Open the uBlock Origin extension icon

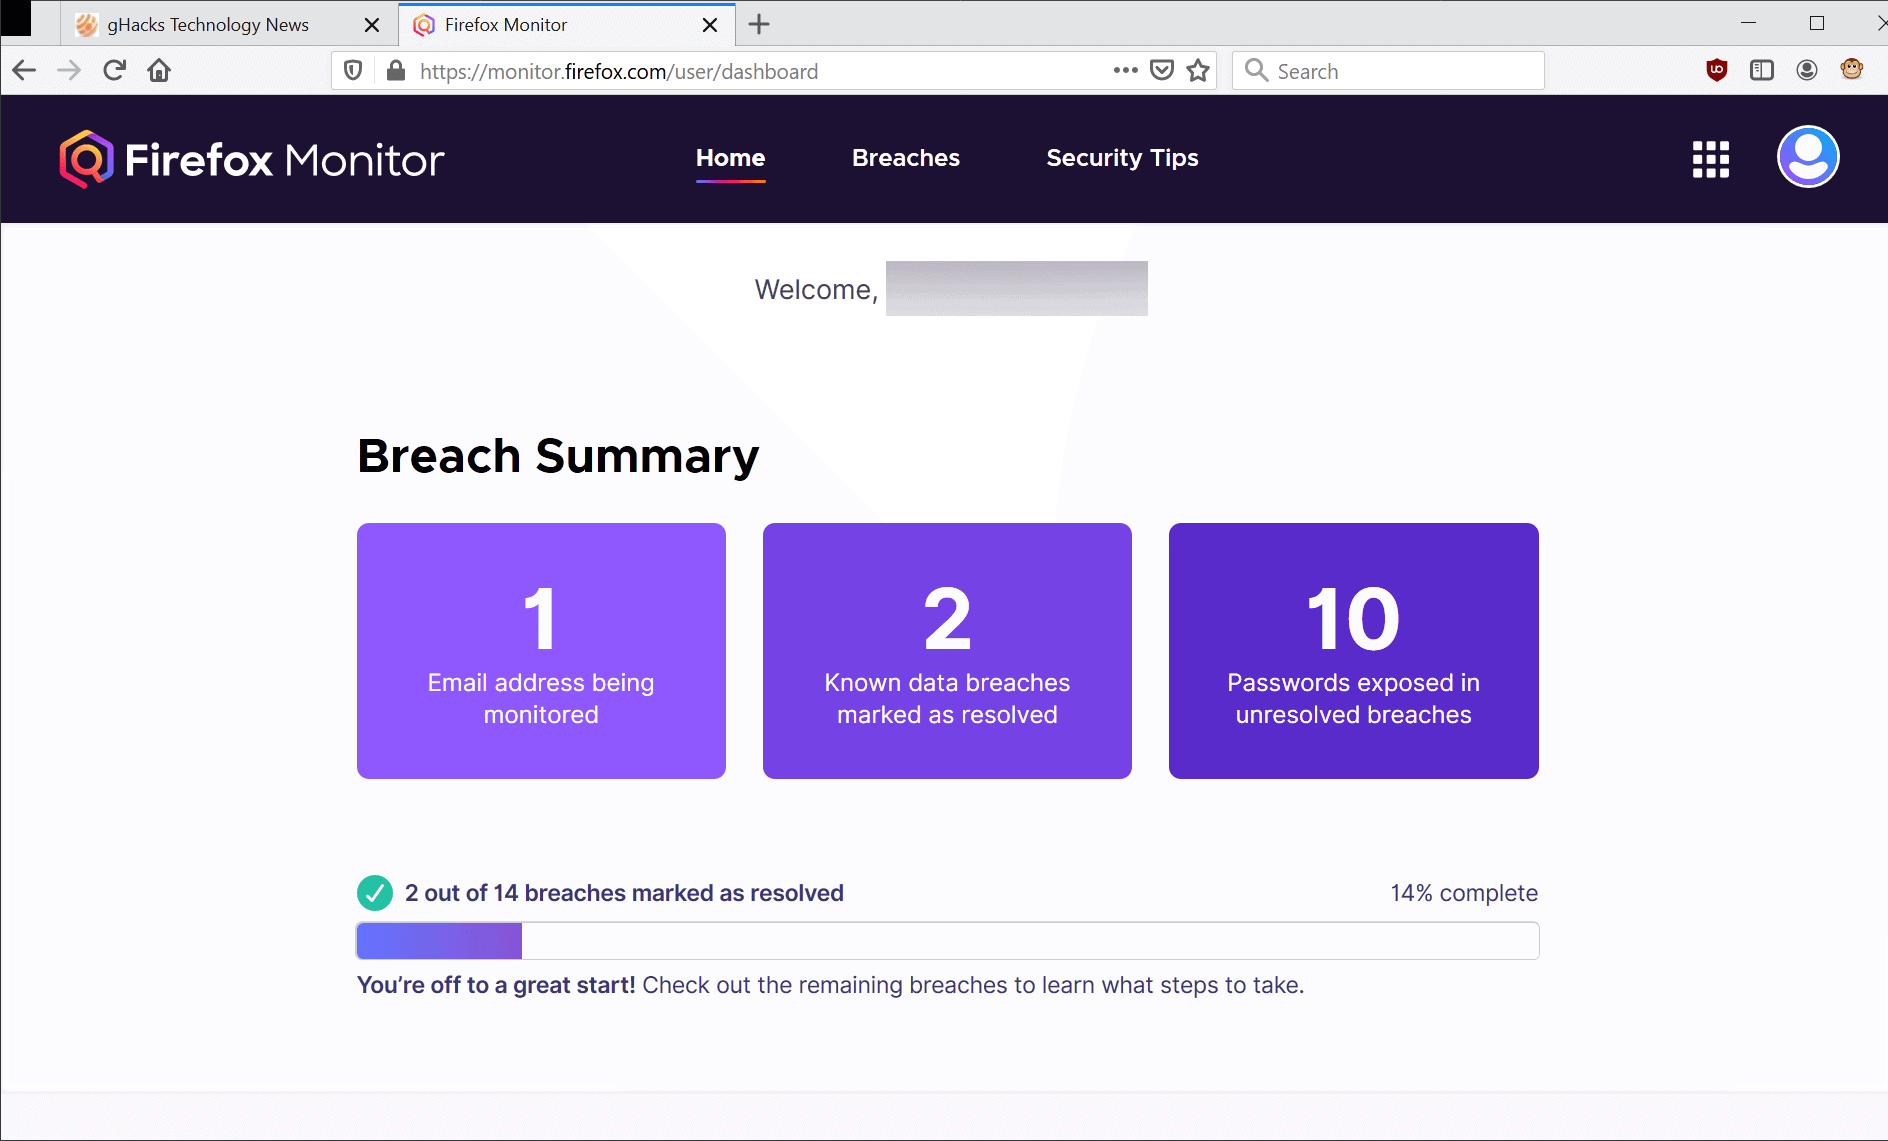(1717, 70)
